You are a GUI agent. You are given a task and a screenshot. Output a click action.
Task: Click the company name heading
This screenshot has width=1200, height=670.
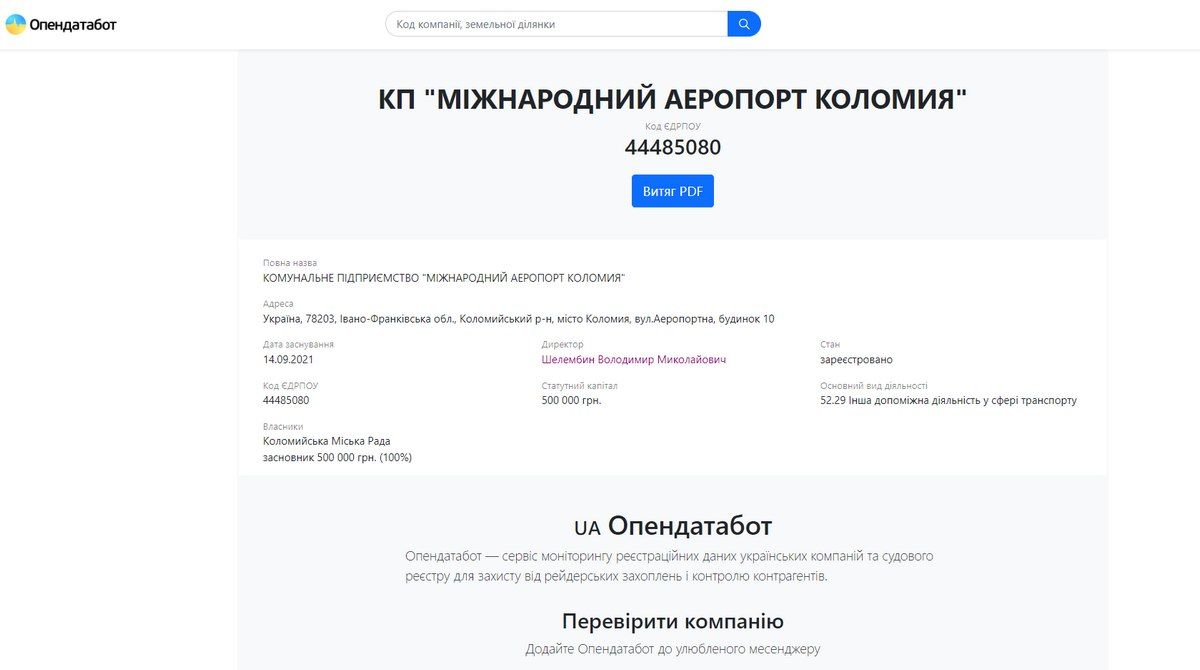pos(673,97)
